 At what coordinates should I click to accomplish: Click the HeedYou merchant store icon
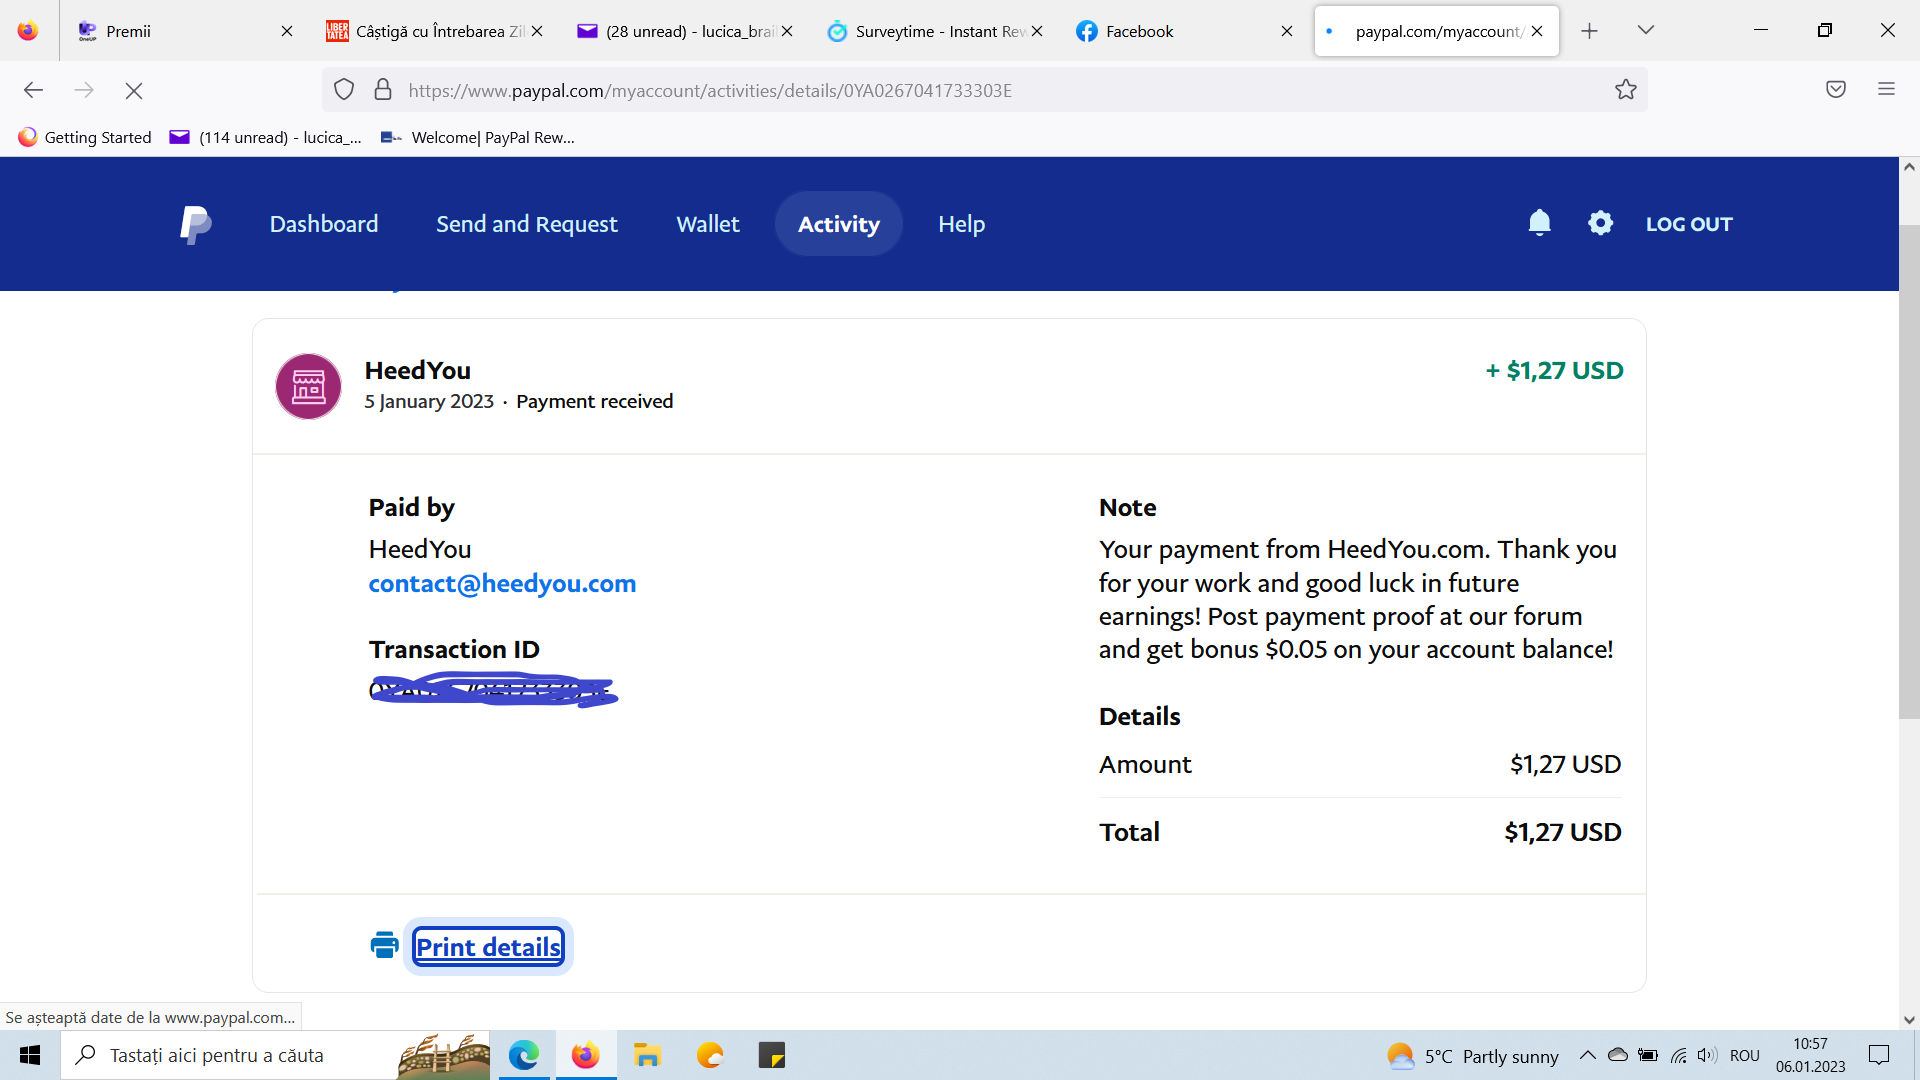point(308,386)
